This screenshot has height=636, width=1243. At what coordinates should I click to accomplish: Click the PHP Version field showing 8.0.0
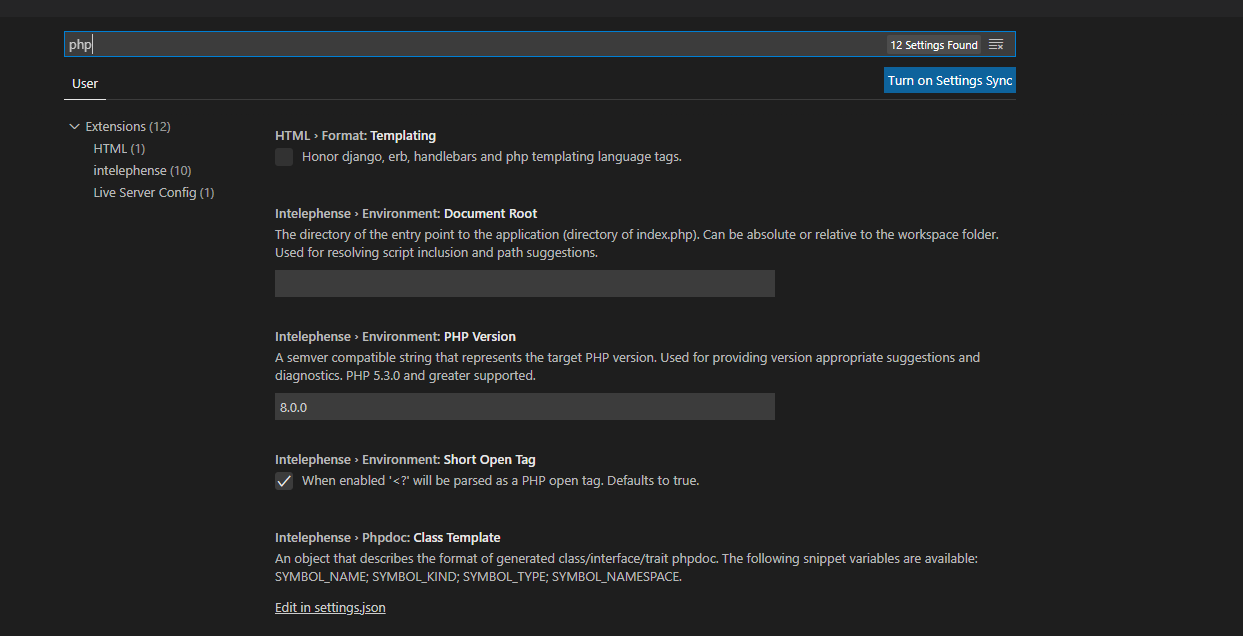[524, 406]
